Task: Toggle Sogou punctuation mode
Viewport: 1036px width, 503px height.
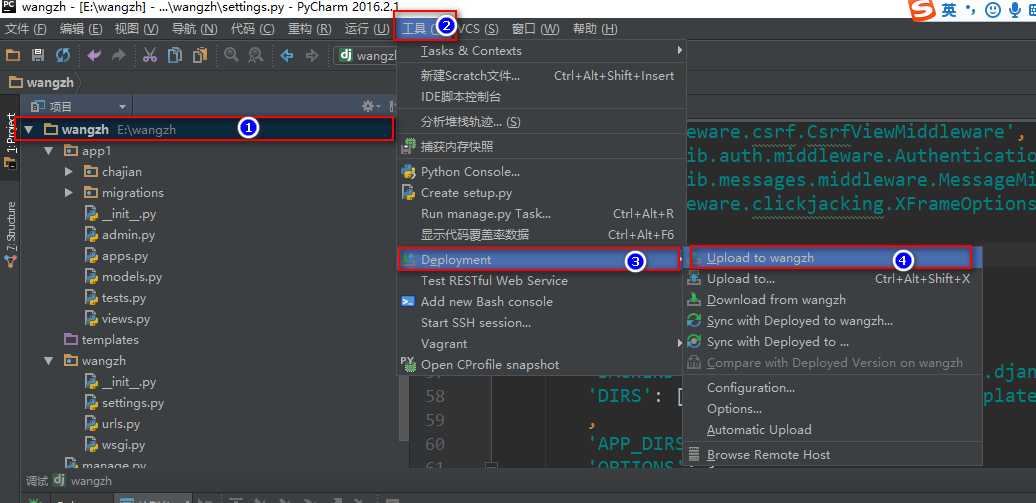Action: click(970, 9)
